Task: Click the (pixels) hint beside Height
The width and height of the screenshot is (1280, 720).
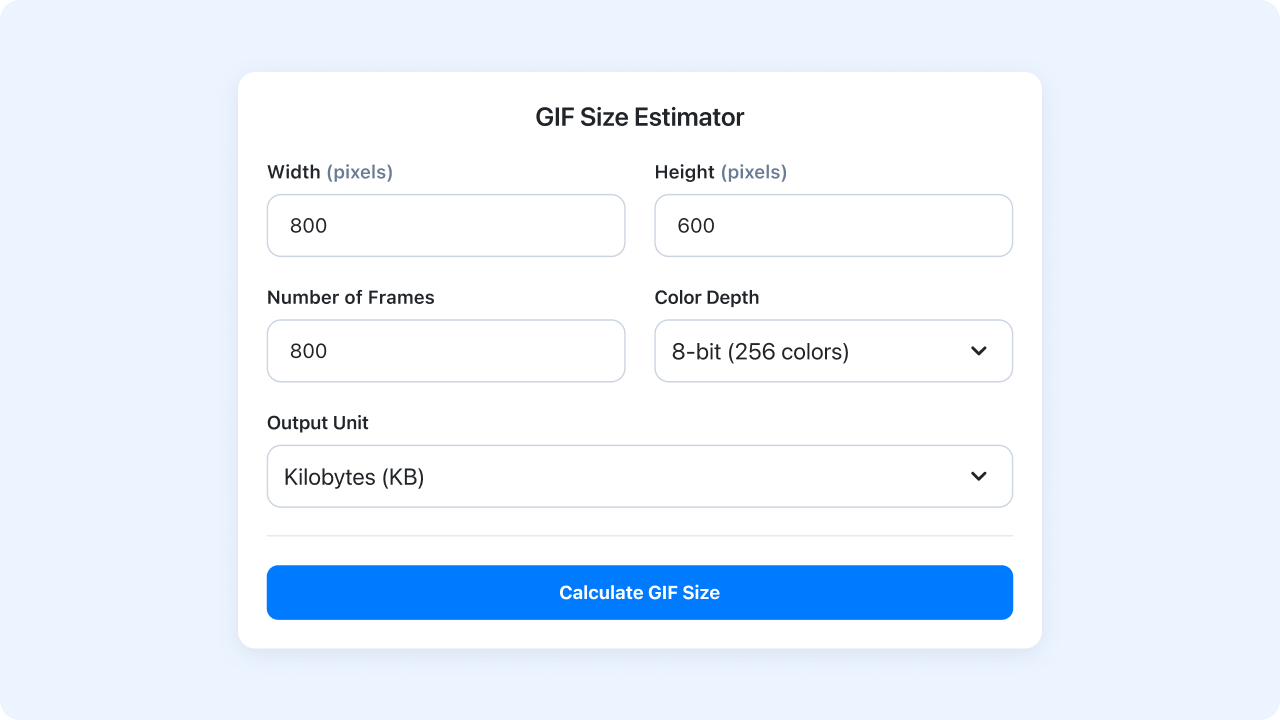Action: [754, 172]
